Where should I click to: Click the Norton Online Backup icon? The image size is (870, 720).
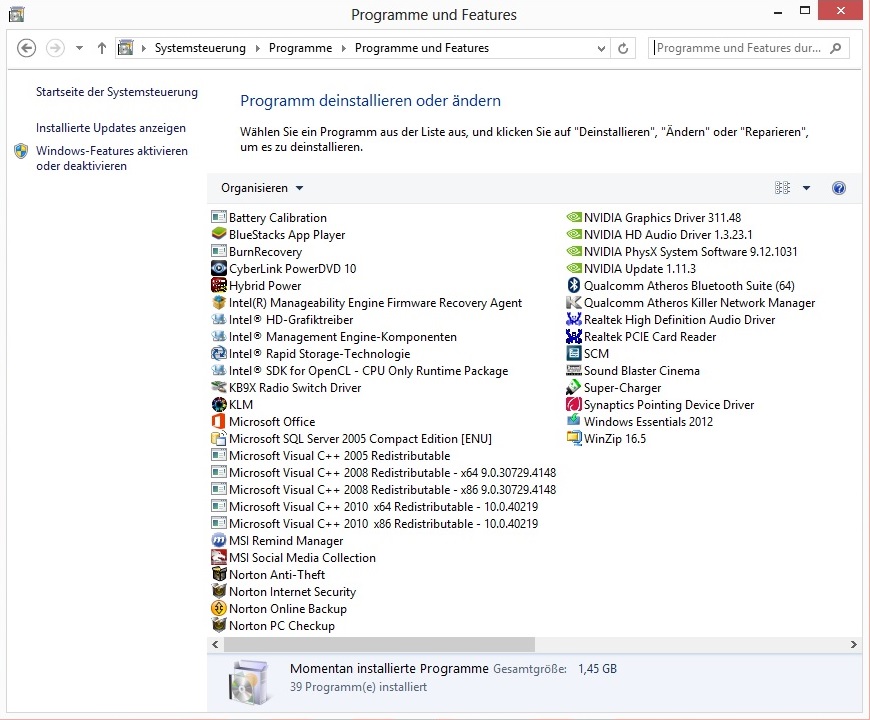click(x=219, y=609)
